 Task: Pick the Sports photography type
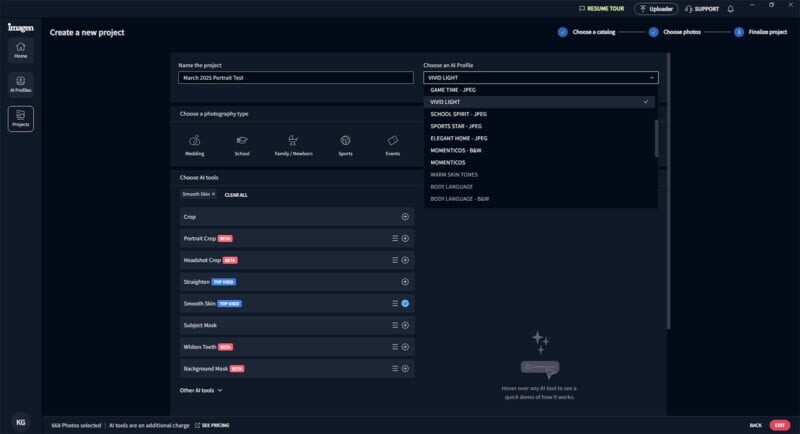(x=345, y=145)
